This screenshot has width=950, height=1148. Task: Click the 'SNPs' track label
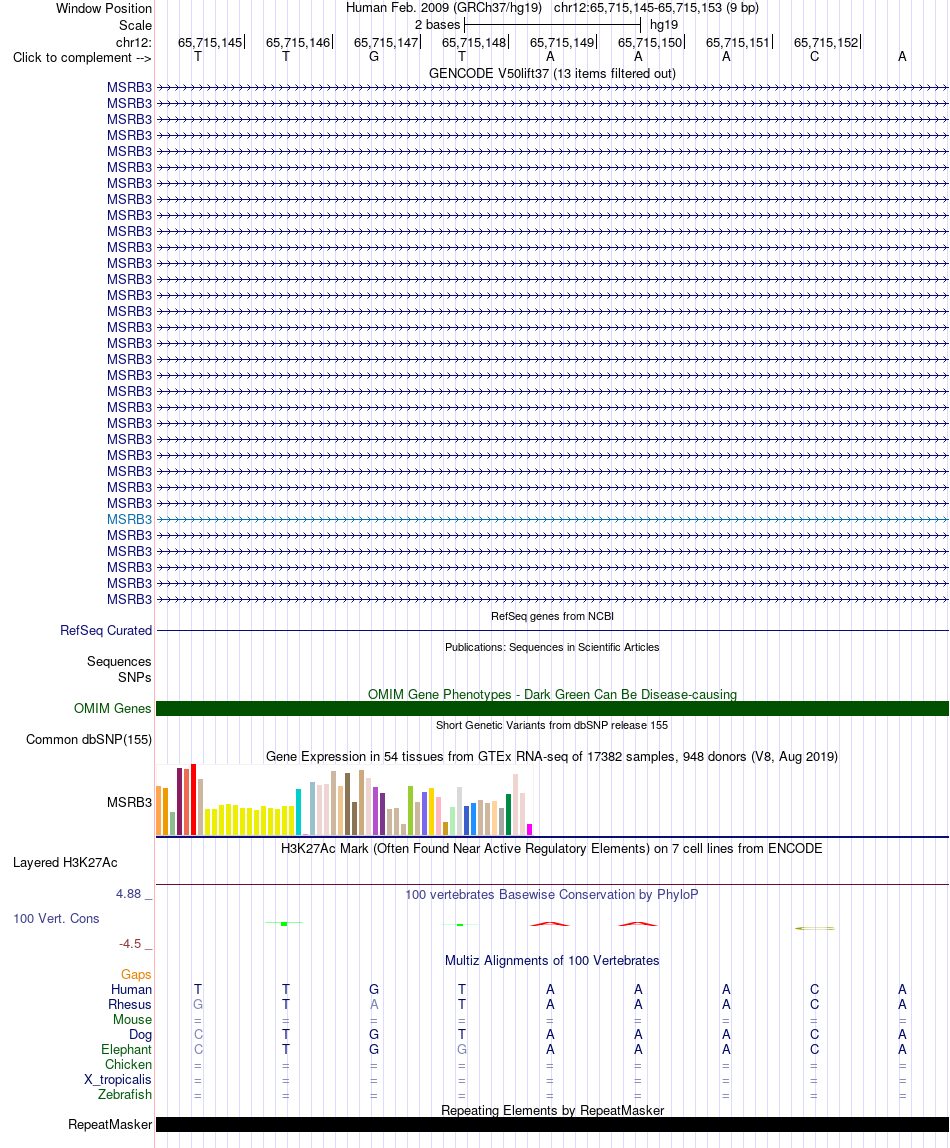pyautogui.click(x=135, y=677)
